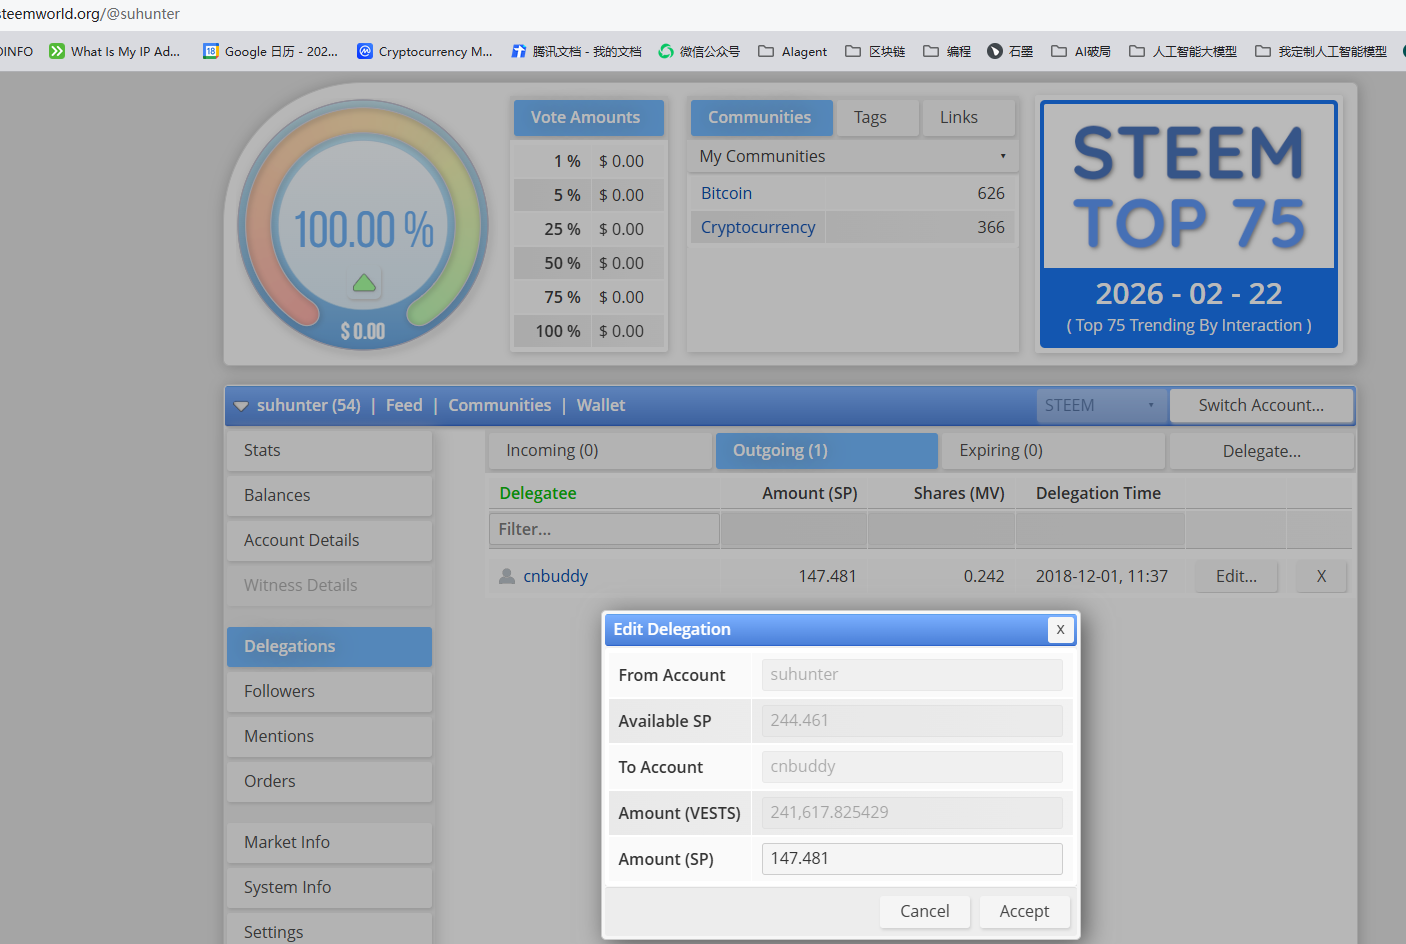Open the 区块链 bookmark folder
This screenshot has height=944, width=1406.
click(x=875, y=51)
